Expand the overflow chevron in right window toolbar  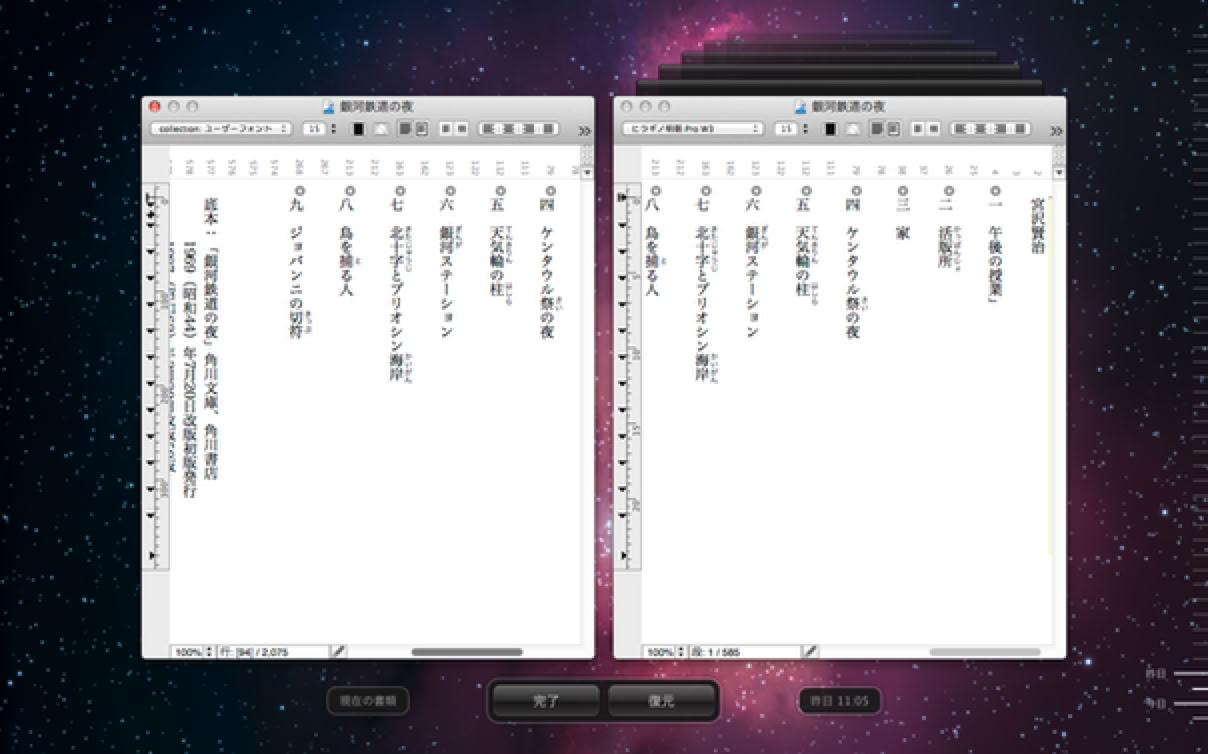pos(1055,130)
